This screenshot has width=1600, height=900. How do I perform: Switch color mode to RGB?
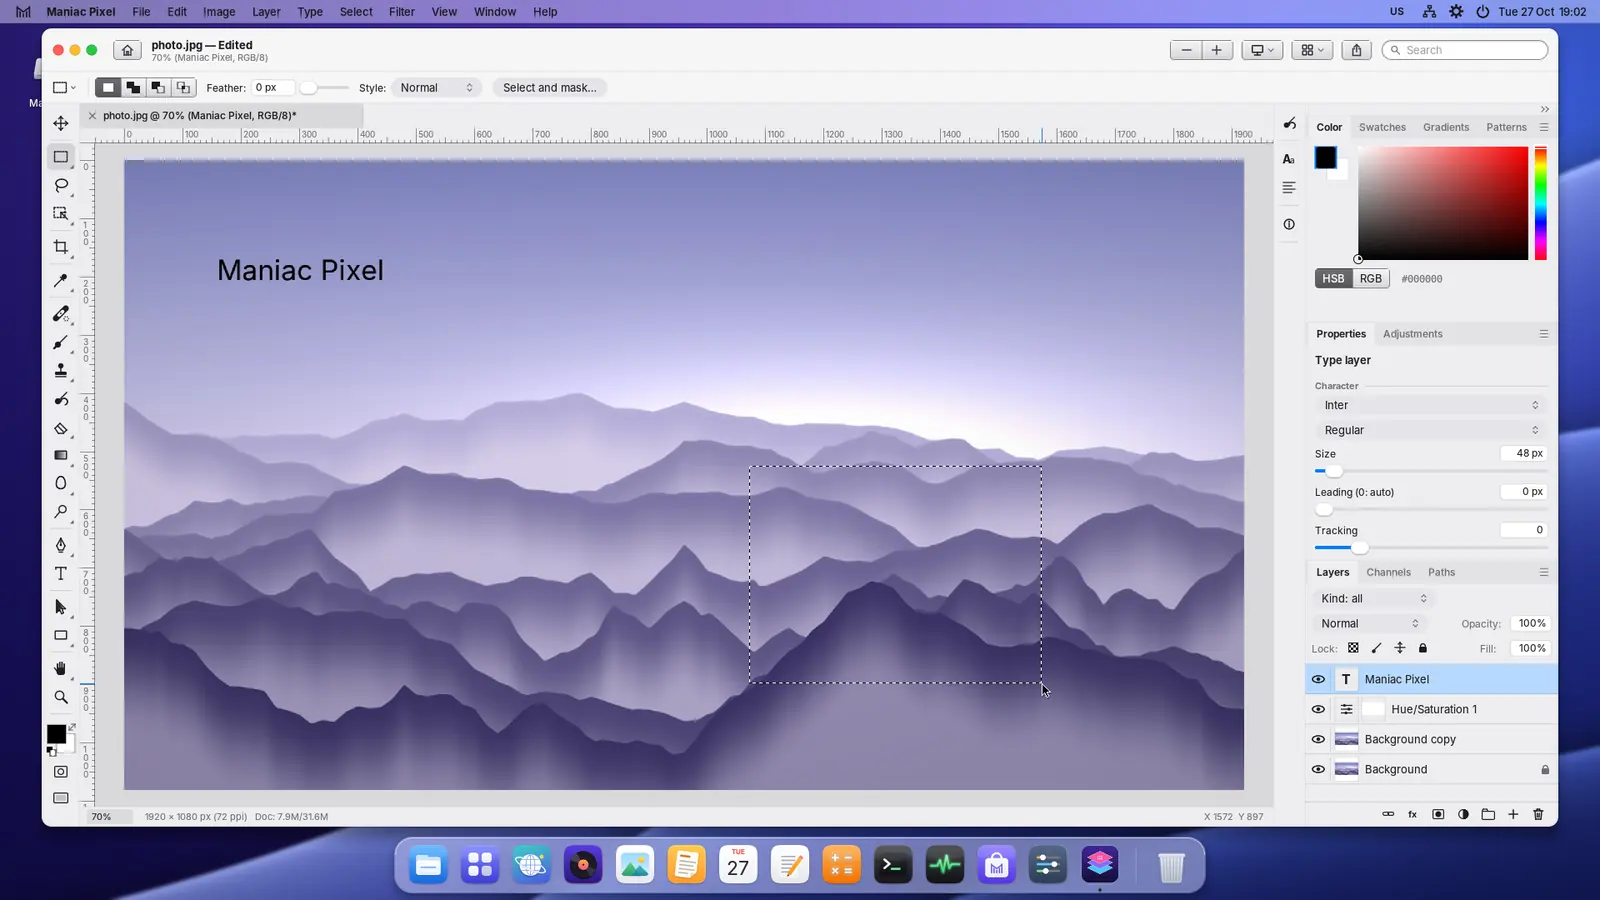point(1370,279)
